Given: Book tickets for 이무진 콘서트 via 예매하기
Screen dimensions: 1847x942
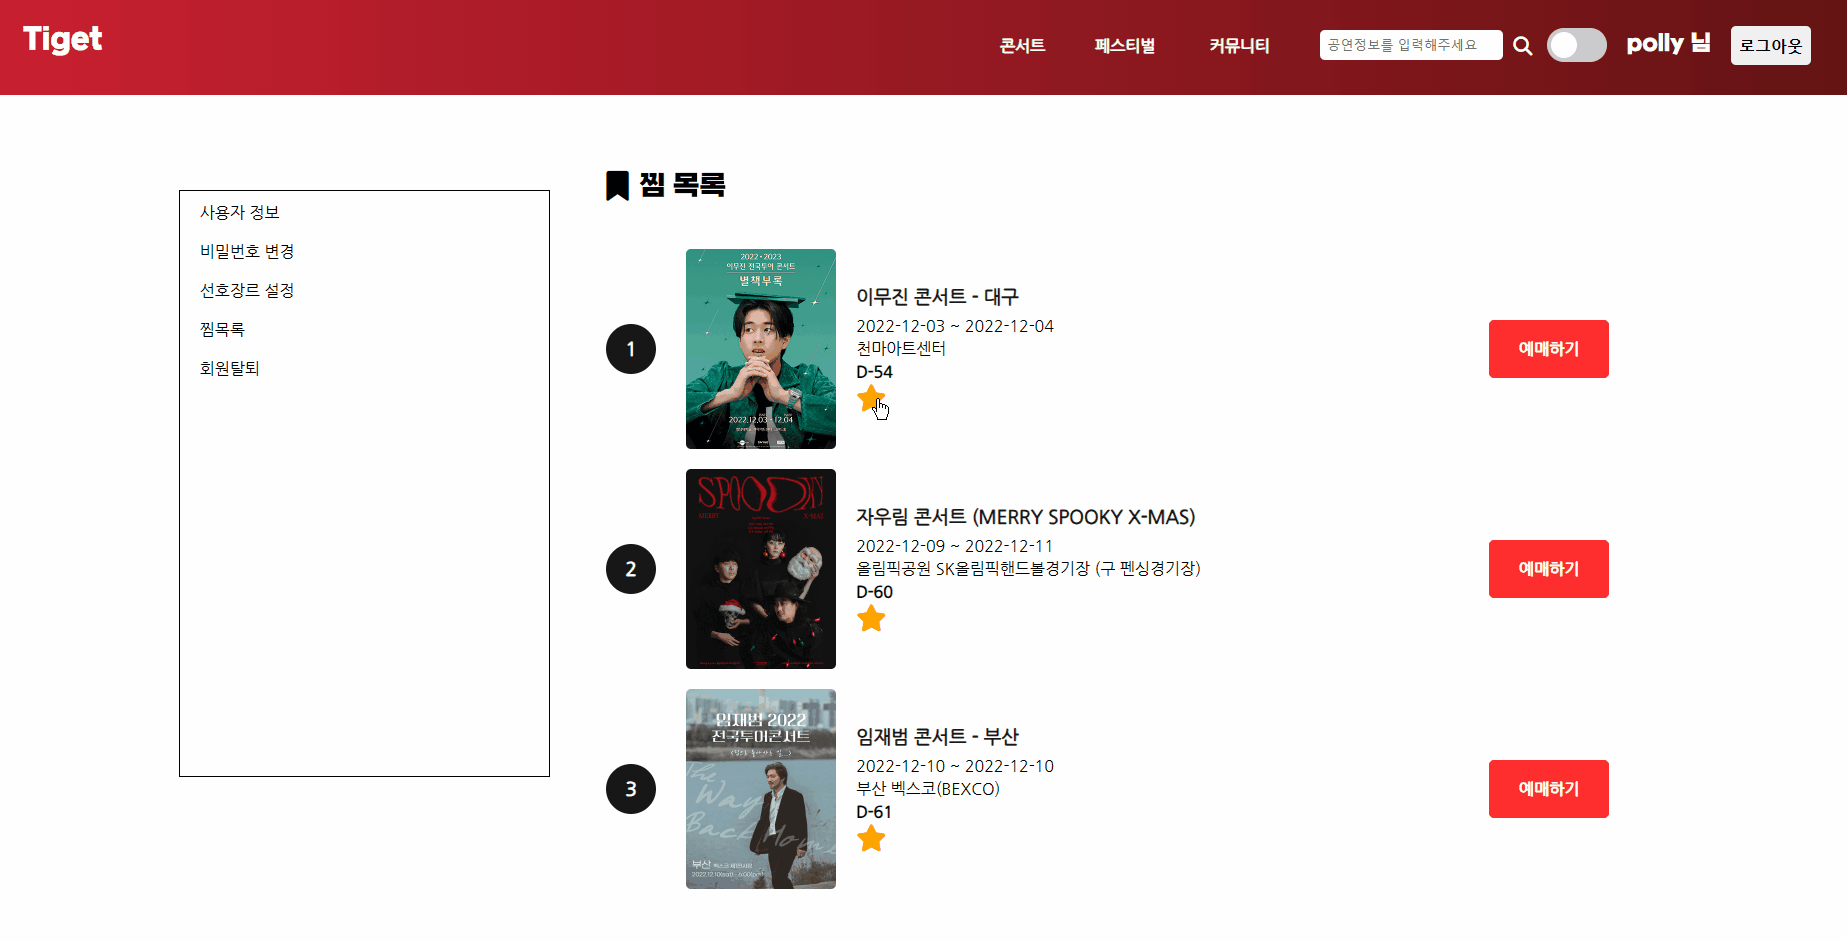Looking at the screenshot, I should click(x=1549, y=349).
